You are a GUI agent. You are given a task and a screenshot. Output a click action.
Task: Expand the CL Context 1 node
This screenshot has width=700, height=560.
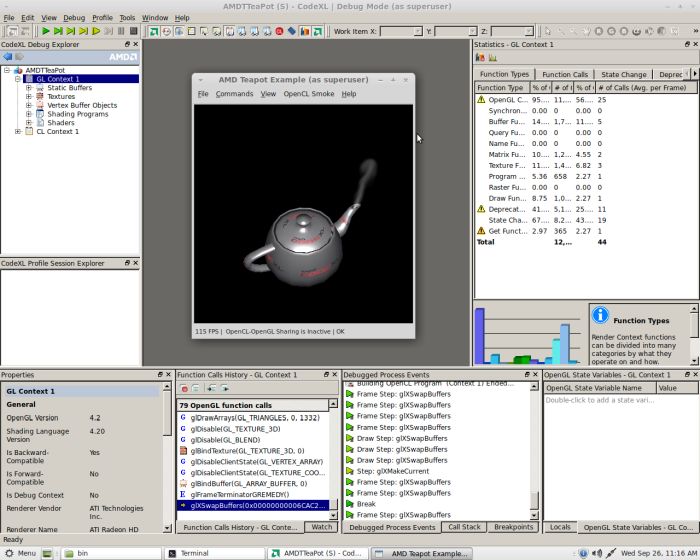[x=18, y=131]
